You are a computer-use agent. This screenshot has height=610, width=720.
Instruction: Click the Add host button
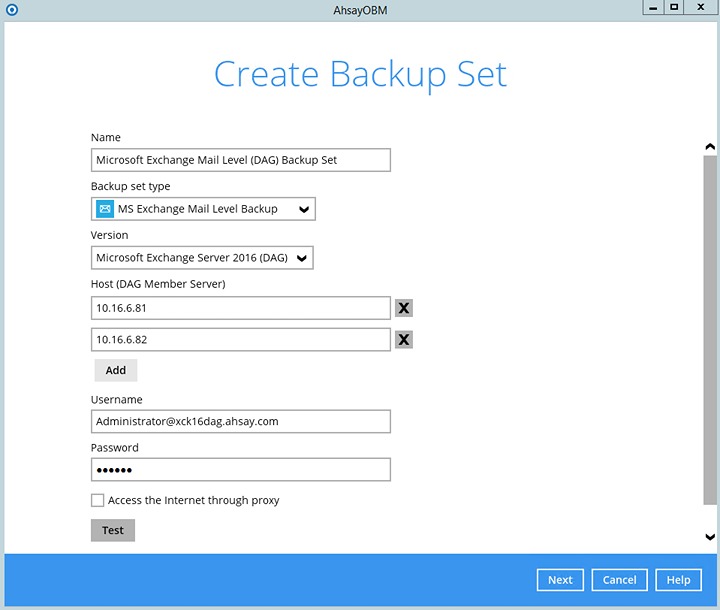tap(116, 370)
